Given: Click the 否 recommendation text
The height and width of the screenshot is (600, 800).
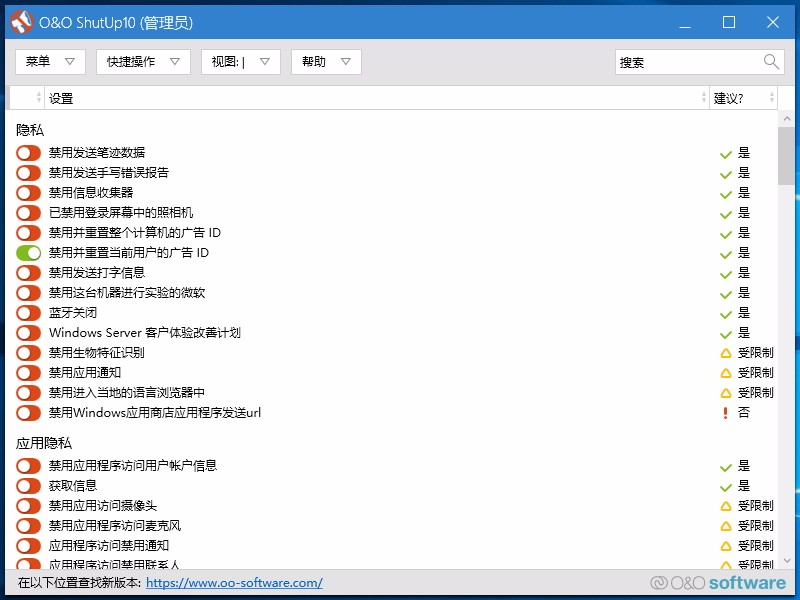Looking at the screenshot, I should coord(744,412).
